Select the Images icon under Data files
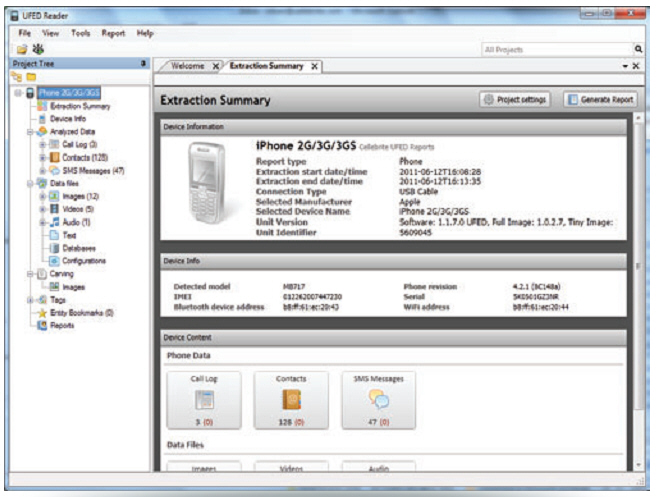This screenshot has height=497, width=657. [x=54, y=196]
